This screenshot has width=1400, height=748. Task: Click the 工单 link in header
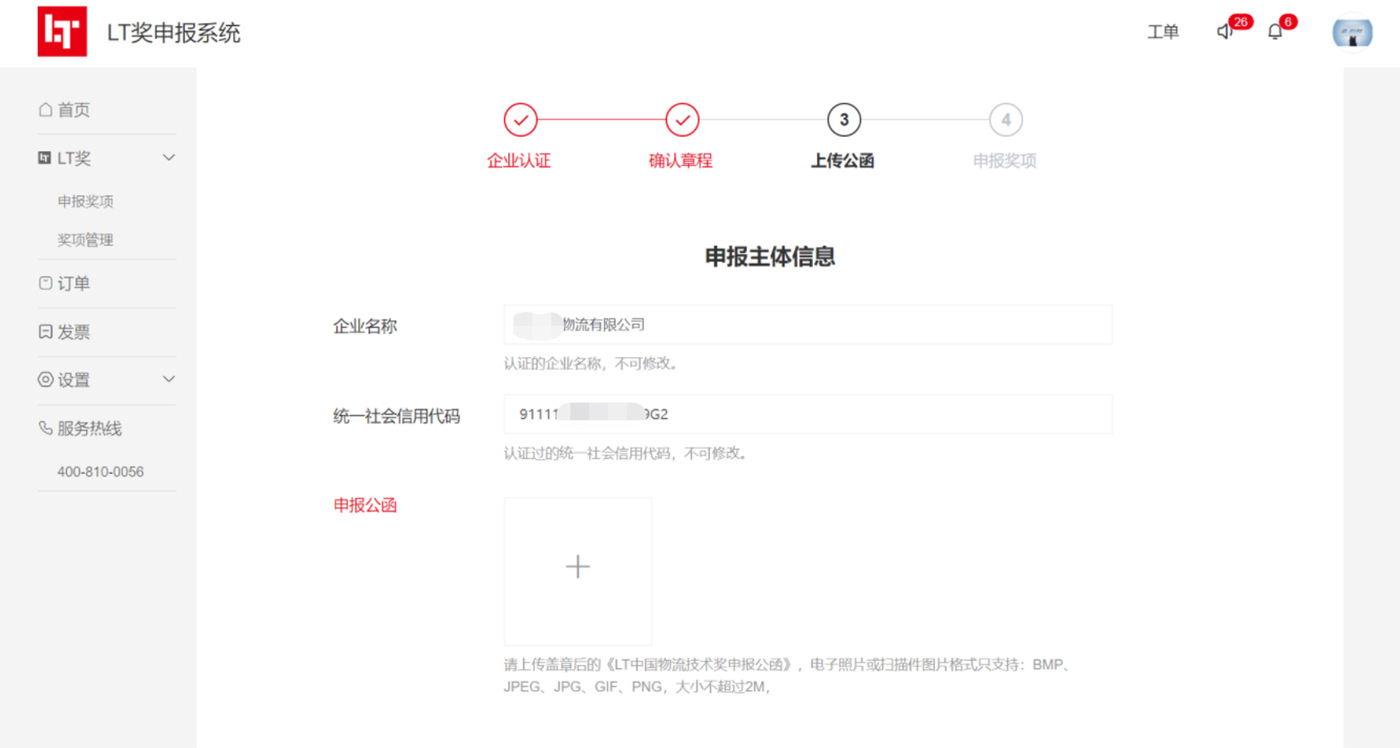(x=1162, y=32)
